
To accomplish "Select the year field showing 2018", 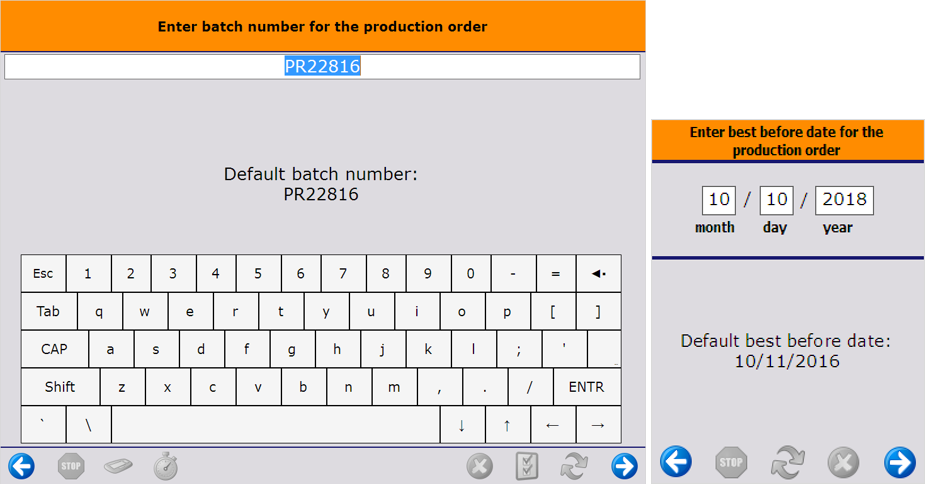I will pyautogui.click(x=844, y=200).
